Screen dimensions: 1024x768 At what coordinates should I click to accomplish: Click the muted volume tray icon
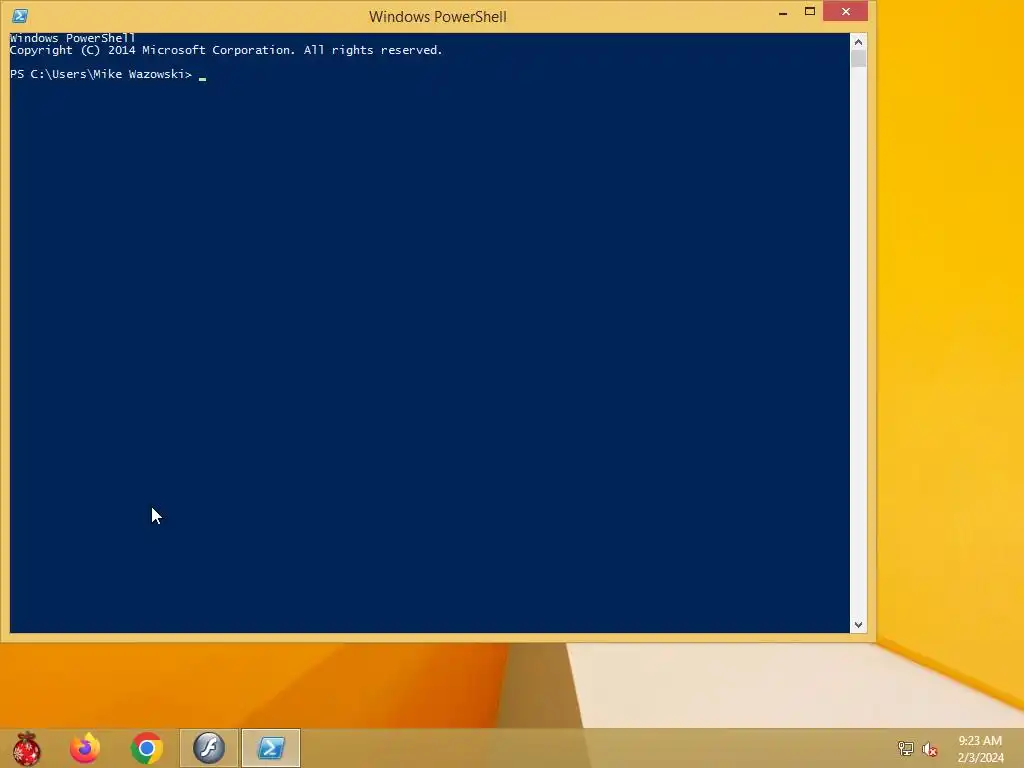click(929, 749)
